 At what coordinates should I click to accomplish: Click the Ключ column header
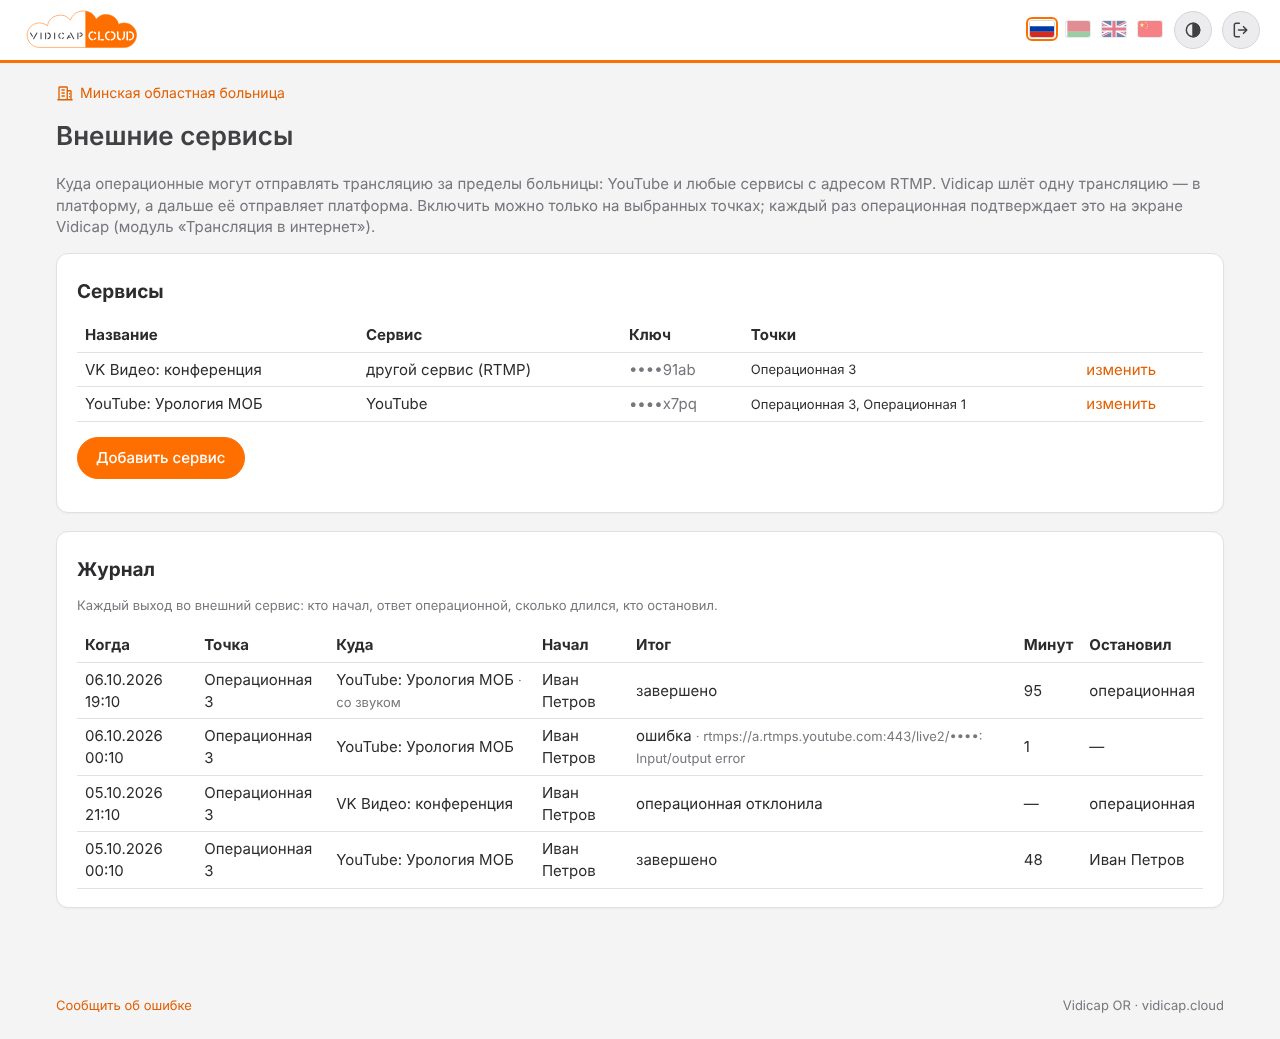(650, 335)
